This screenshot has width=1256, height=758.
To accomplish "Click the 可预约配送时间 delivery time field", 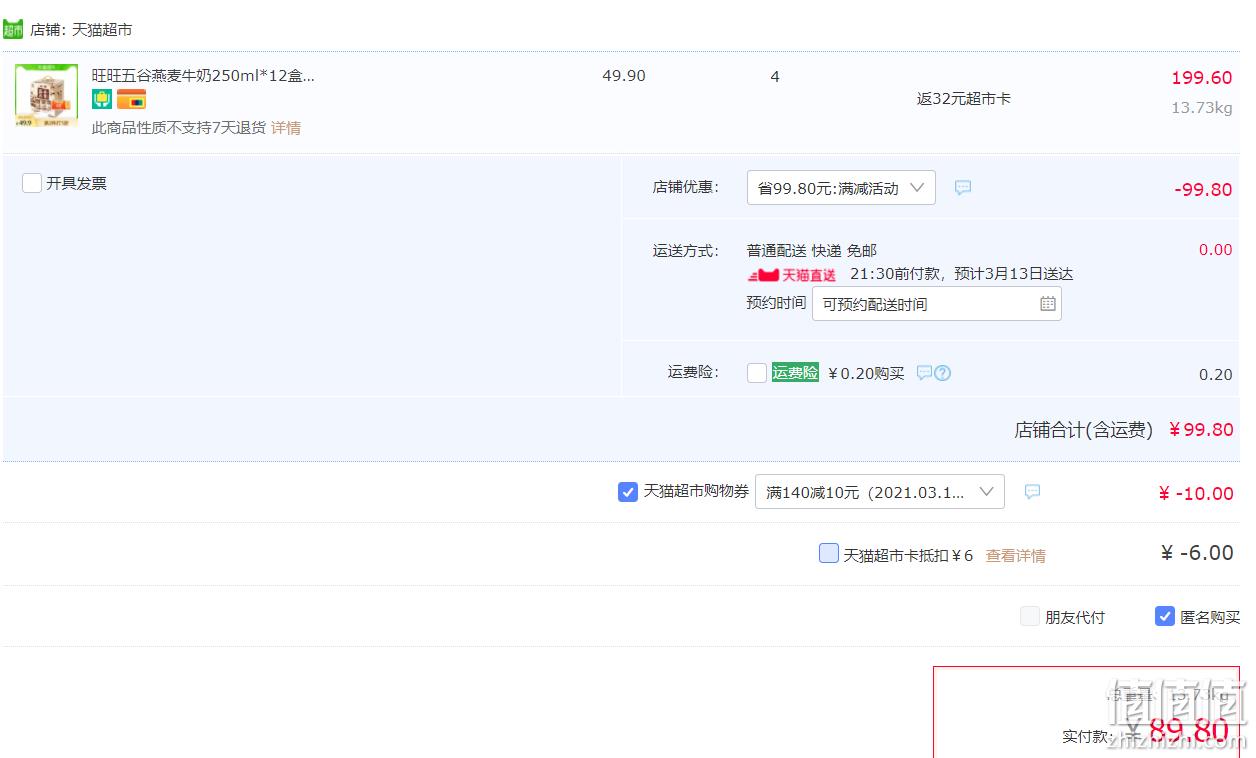I will [936, 304].
